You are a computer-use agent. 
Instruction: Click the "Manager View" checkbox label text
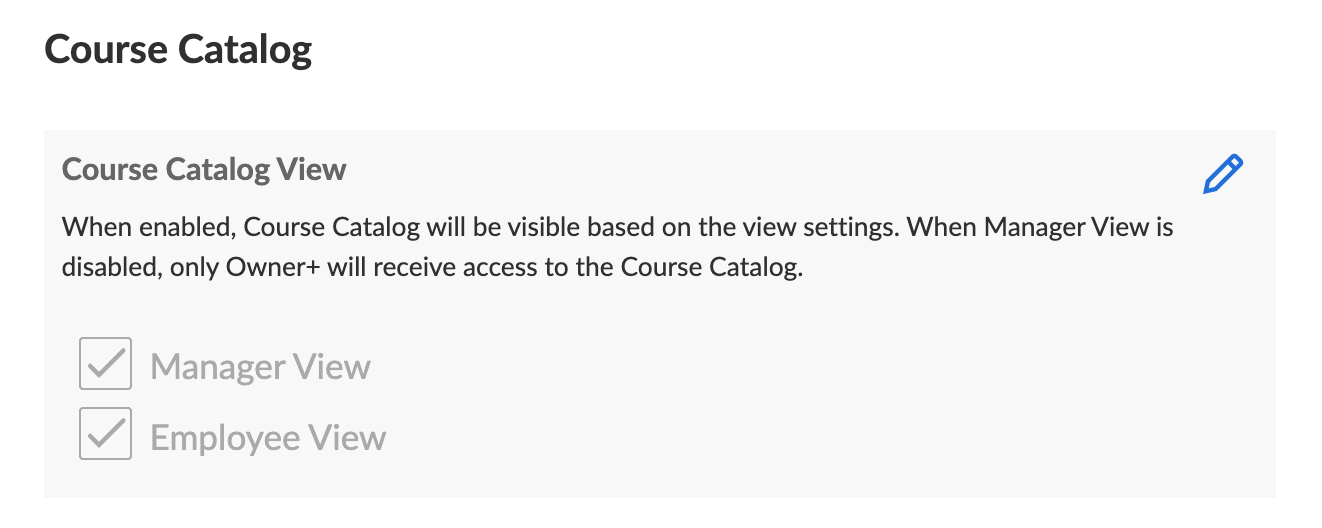(260, 367)
